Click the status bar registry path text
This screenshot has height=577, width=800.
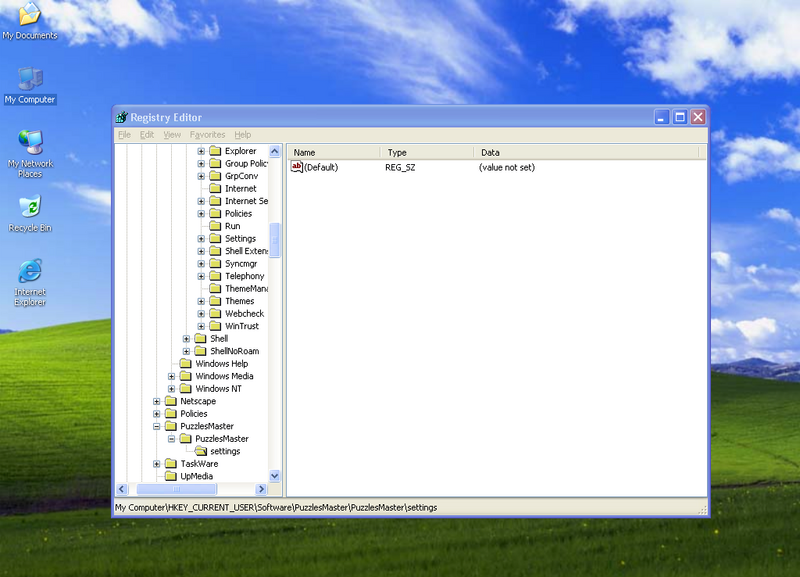click(x=276, y=508)
